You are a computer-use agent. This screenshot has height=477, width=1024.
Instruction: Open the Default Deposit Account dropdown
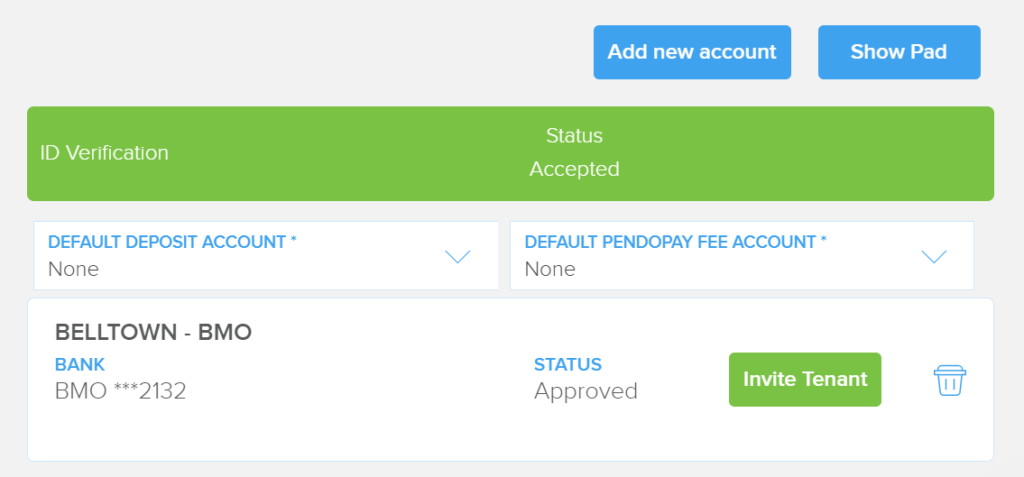point(266,255)
